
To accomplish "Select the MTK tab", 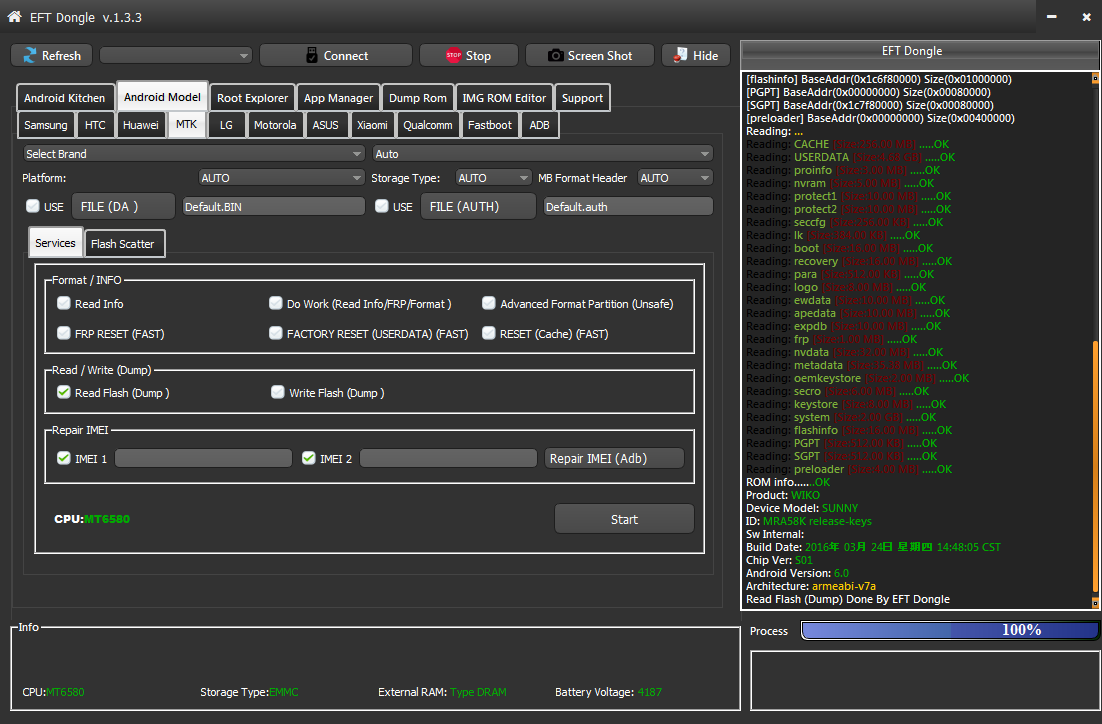I will coord(186,124).
